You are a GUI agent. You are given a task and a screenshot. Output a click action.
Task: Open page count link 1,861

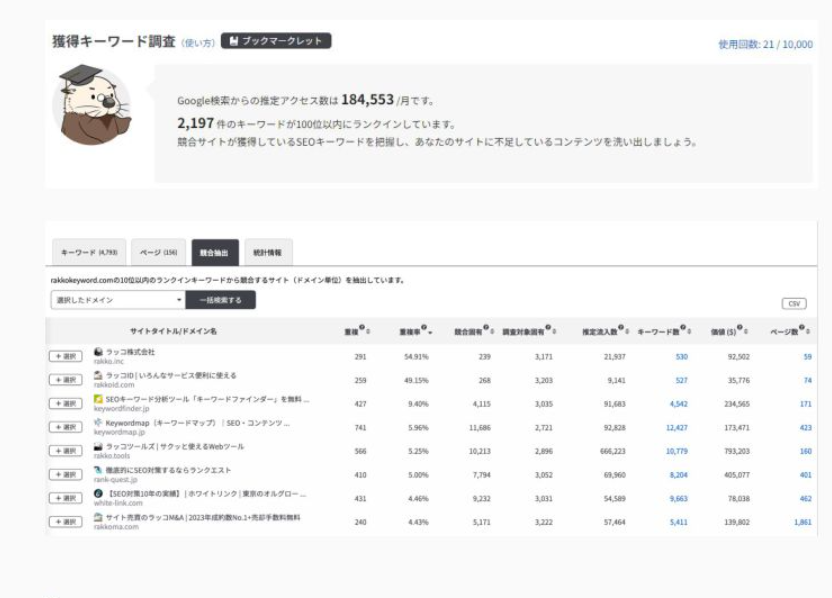pyautogui.click(x=803, y=522)
